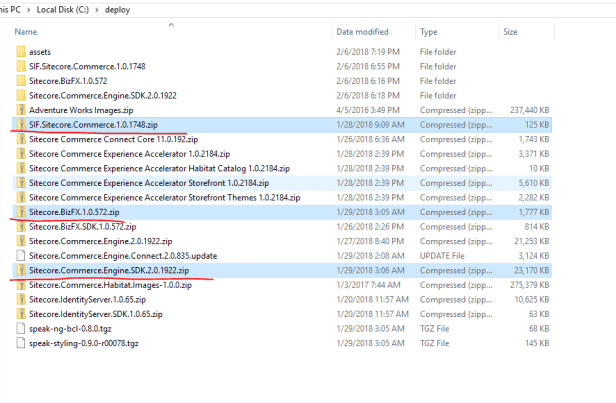This screenshot has width=616, height=403.
Task: Select Adventure Works Images.zip file name
Action: [x=81, y=110]
